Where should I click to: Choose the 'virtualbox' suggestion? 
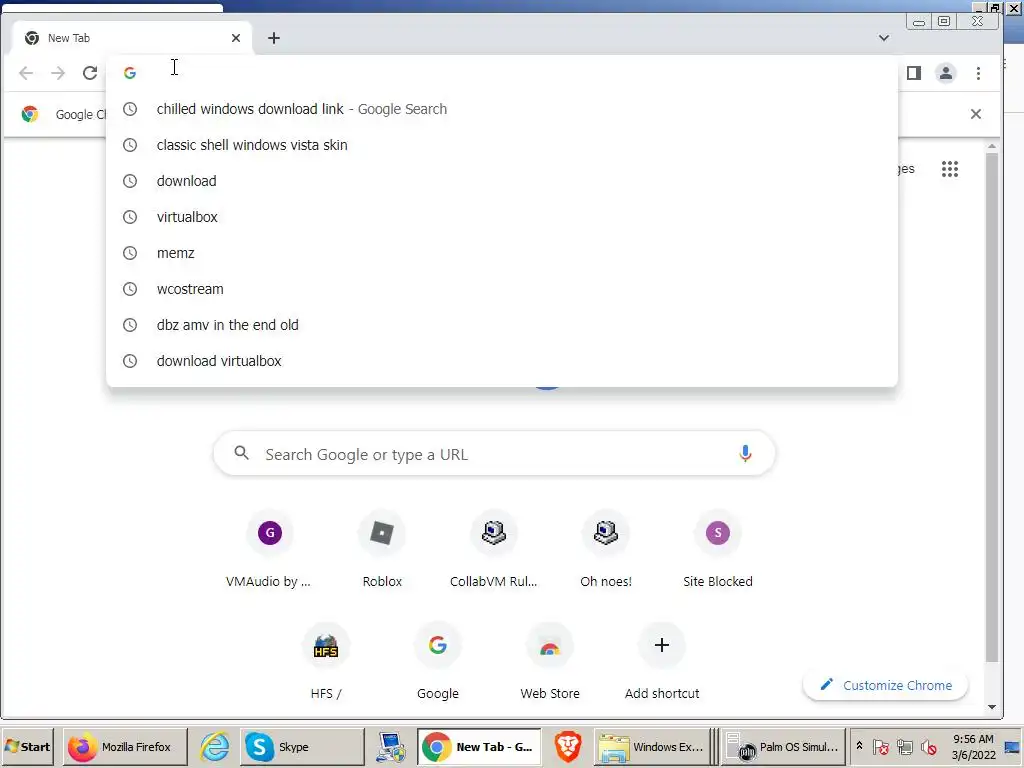(502, 217)
